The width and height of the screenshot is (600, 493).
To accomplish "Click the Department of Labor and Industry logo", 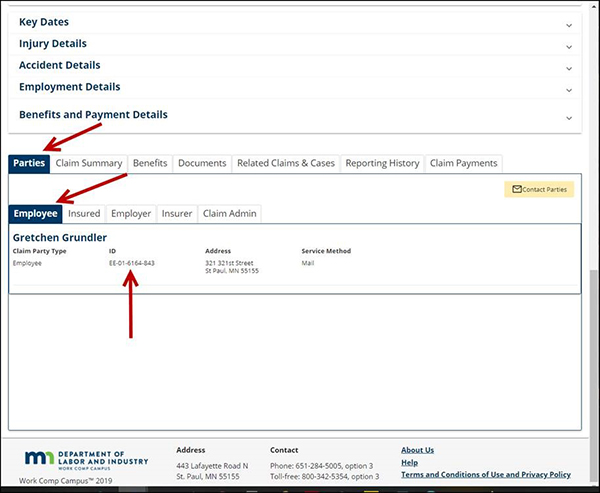I will tap(85, 459).
